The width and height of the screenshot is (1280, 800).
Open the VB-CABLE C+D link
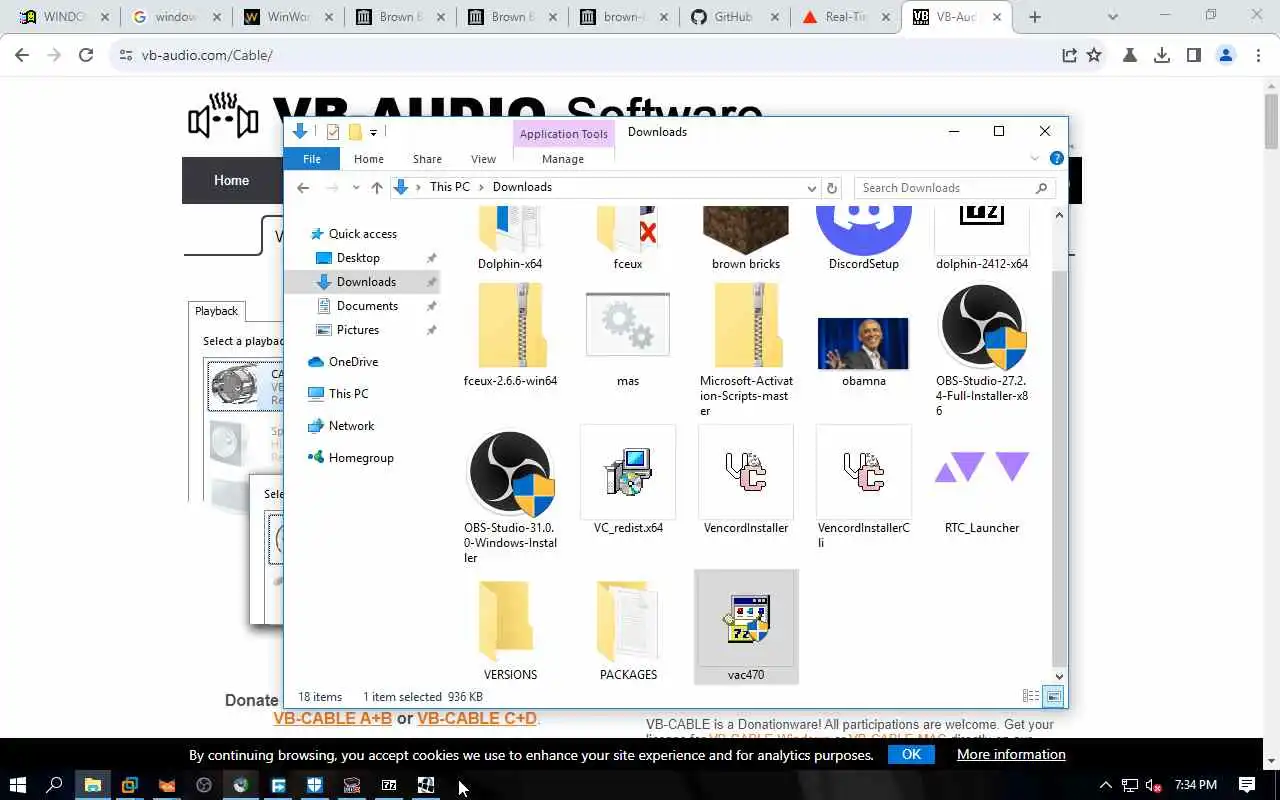pos(477,718)
